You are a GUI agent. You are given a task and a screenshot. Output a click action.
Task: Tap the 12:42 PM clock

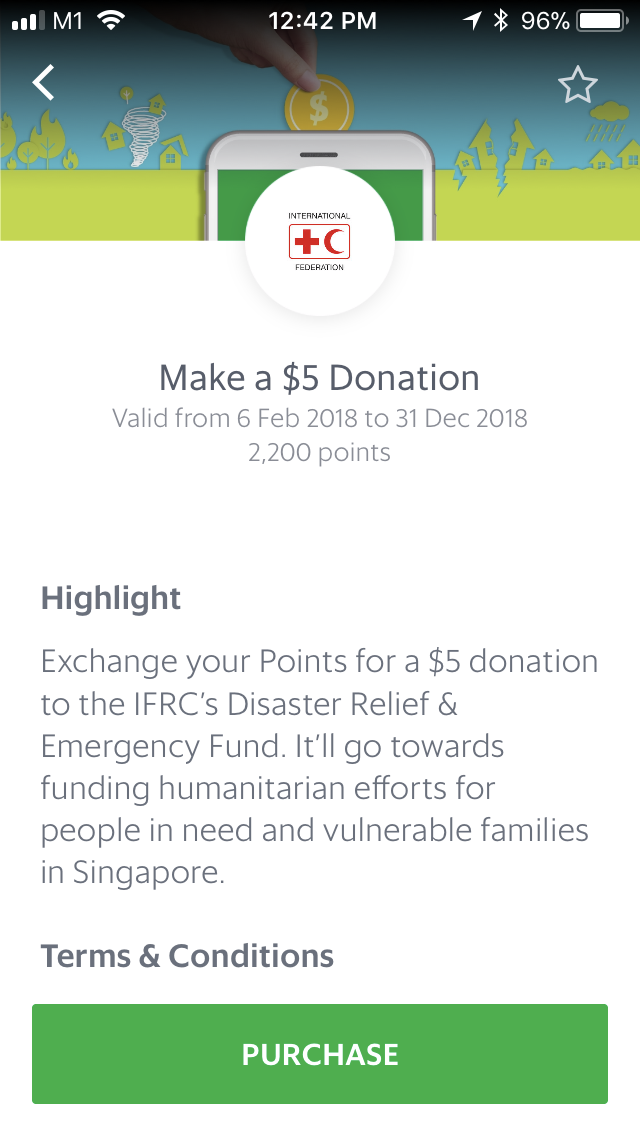click(323, 20)
